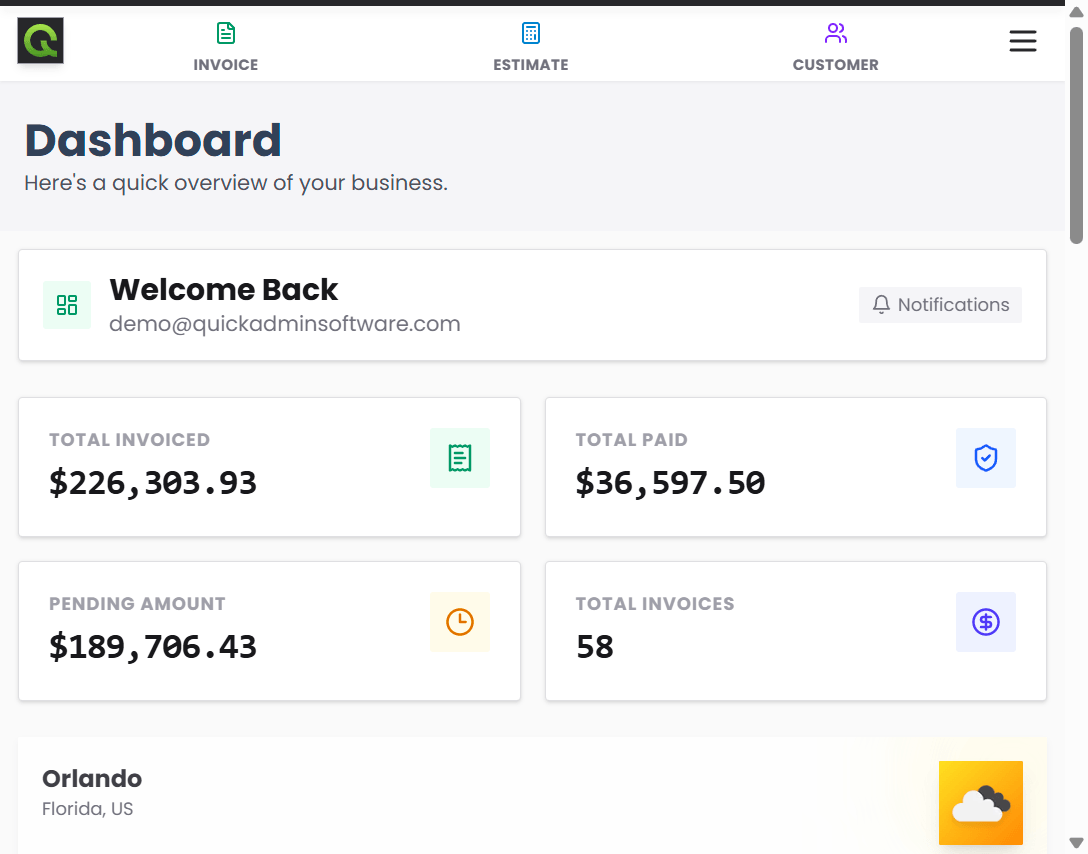Open the Estimate calculator icon
The width and height of the screenshot is (1088, 854).
(x=531, y=33)
